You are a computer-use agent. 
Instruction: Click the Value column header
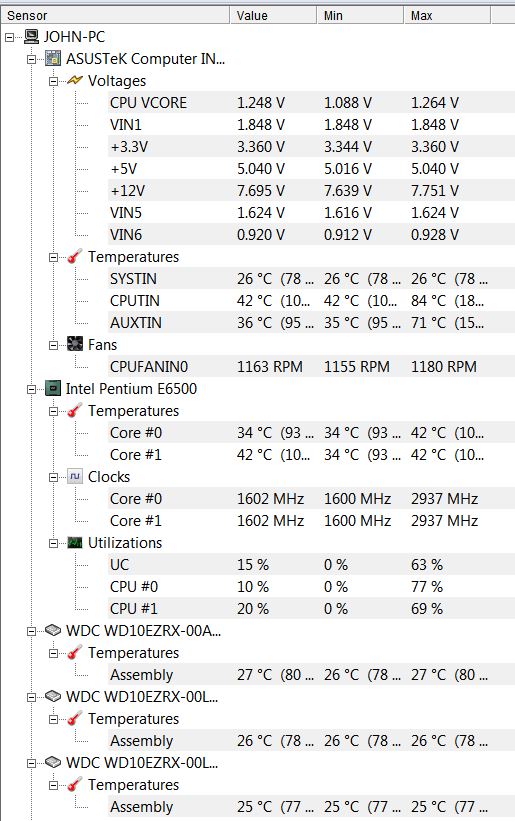pyautogui.click(x=273, y=16)
